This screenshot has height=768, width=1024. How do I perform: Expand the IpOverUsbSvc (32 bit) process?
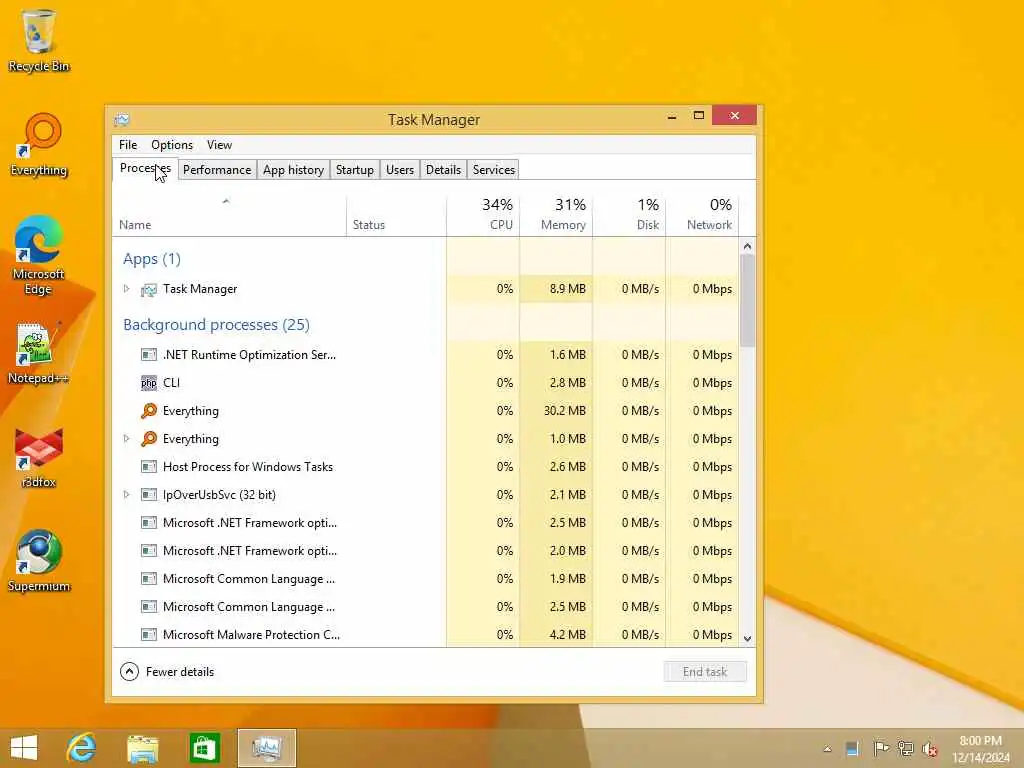click(127, 494)
